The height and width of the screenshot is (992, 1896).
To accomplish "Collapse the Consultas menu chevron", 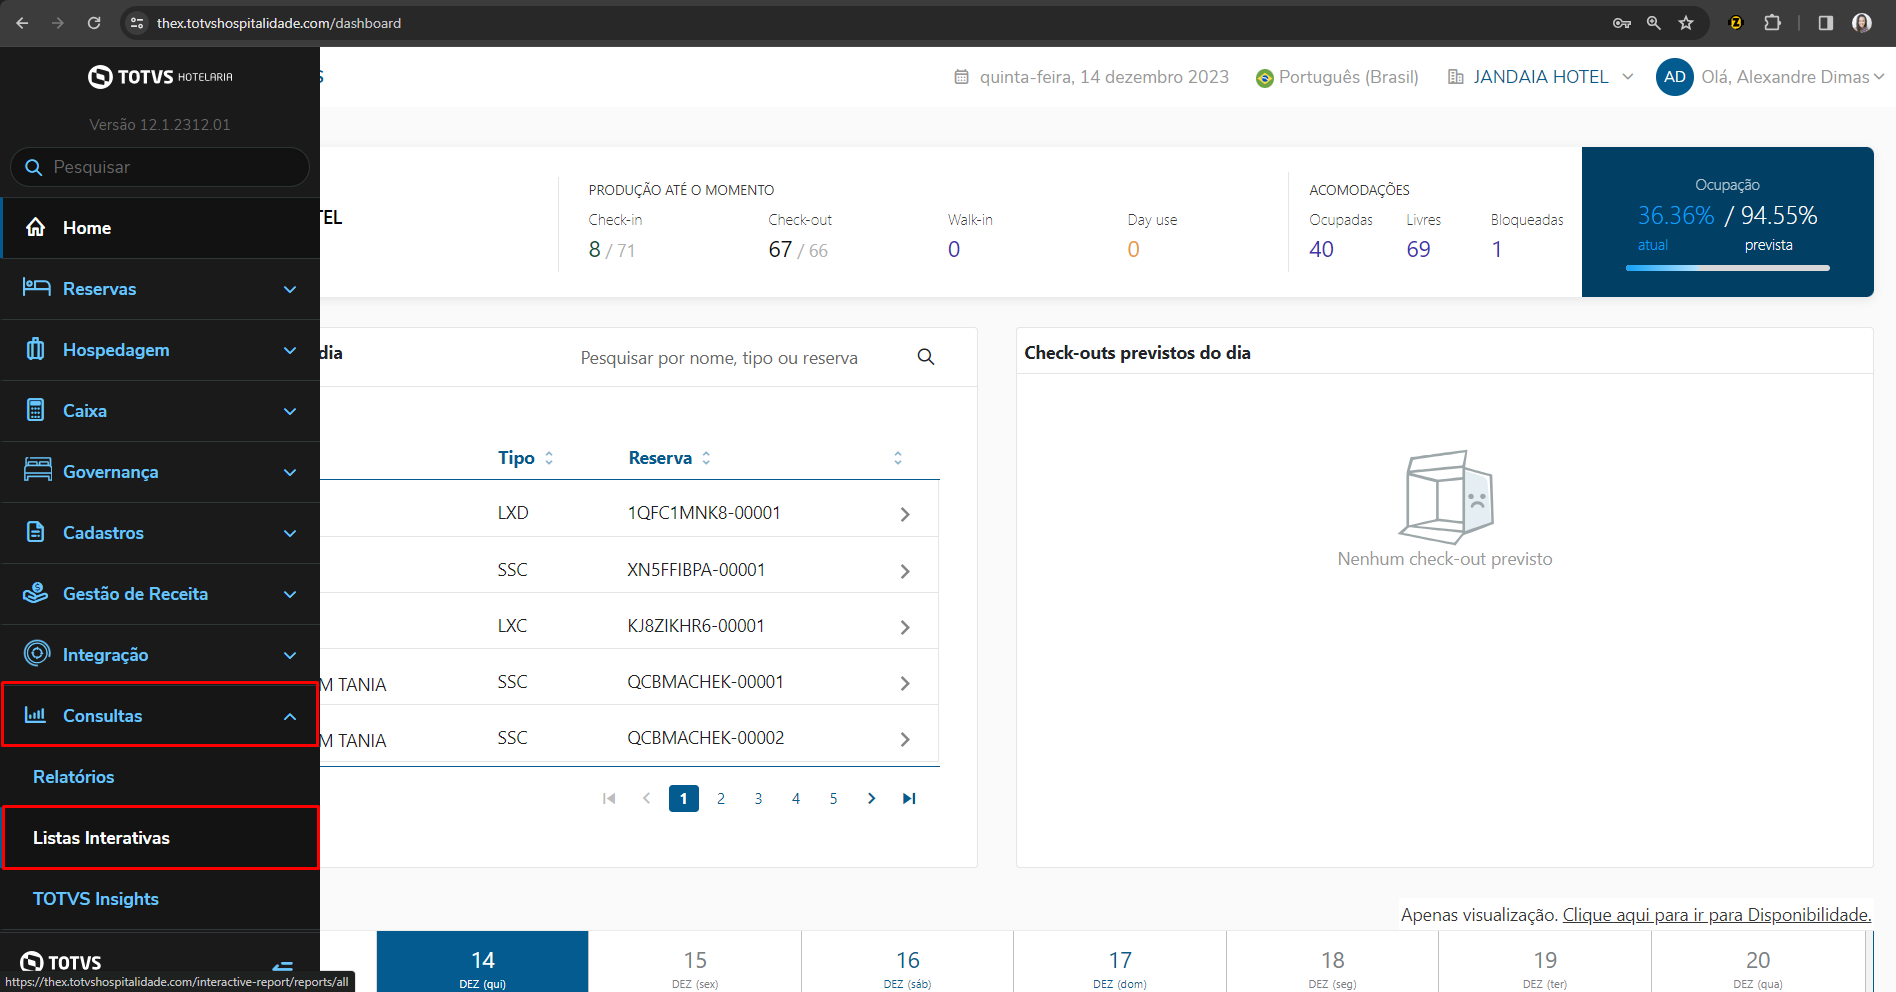I will pos(290,715).
